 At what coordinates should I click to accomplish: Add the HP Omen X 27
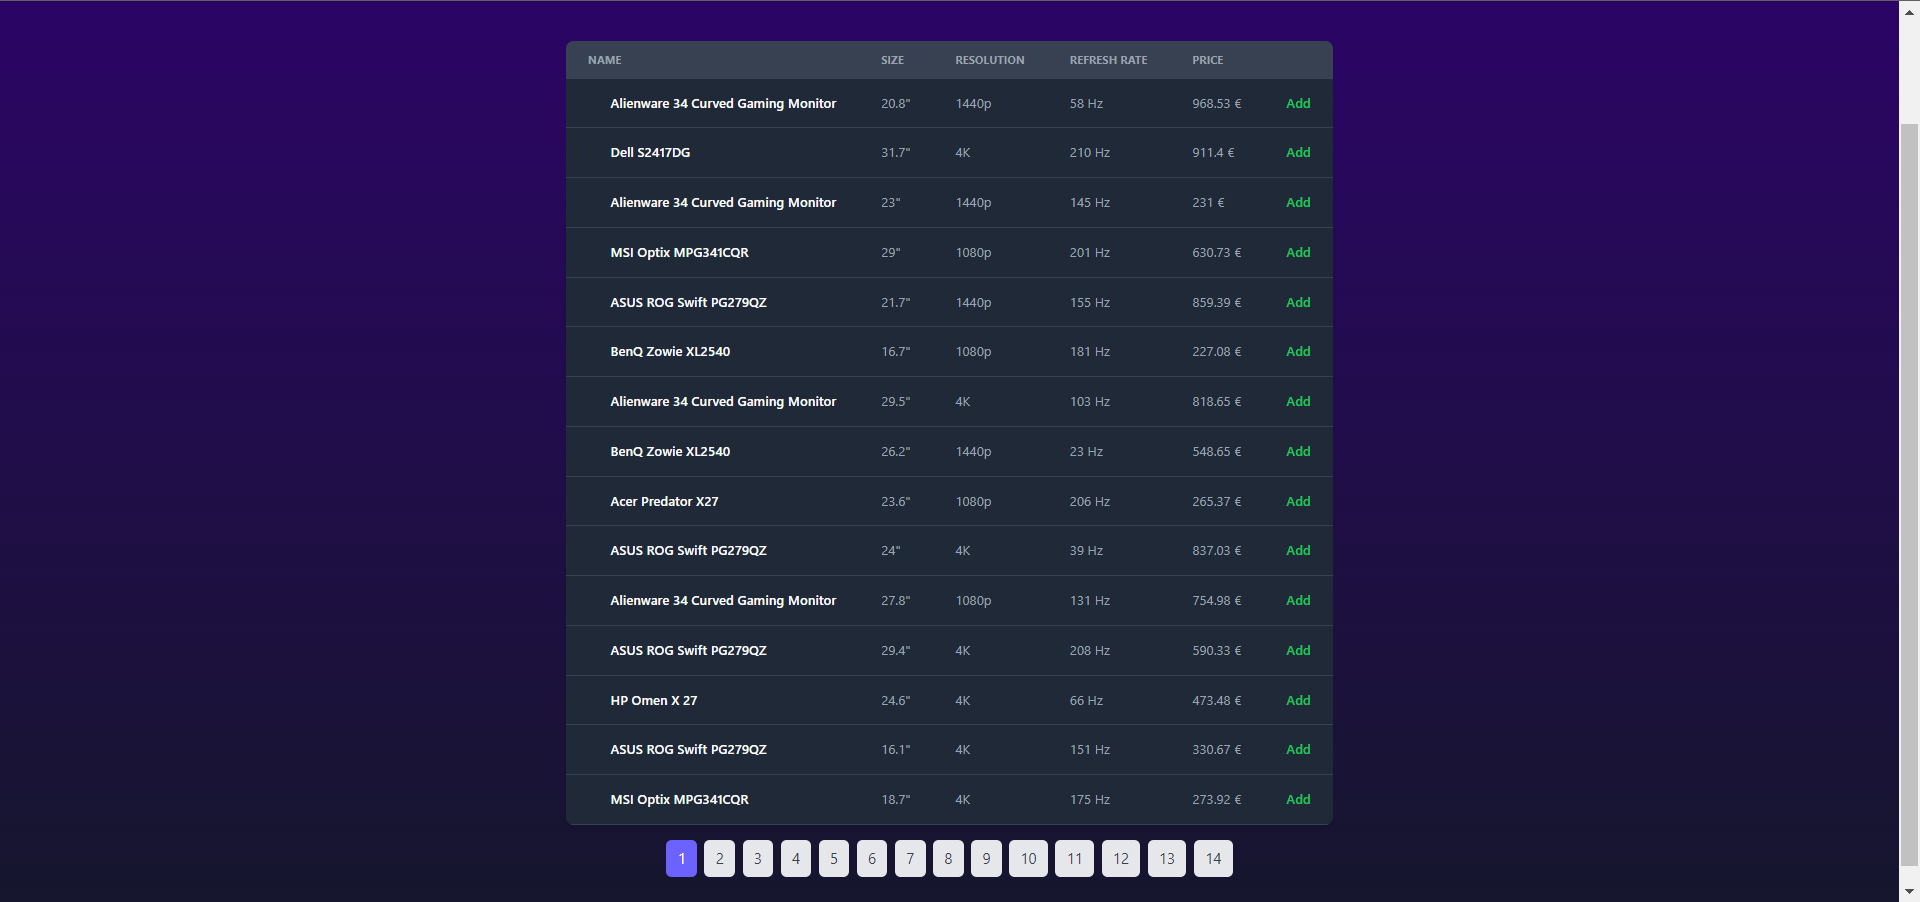(1297, 701)
